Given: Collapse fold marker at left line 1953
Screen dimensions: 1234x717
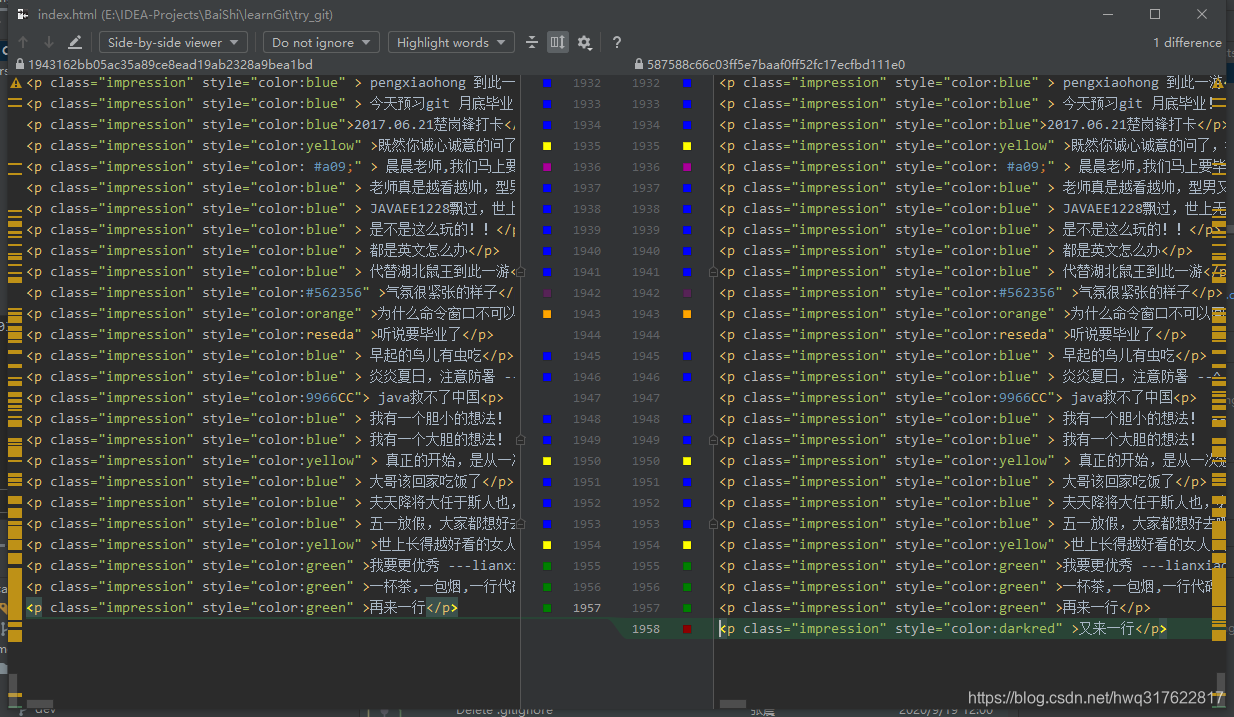Looking at the screenshot, I should (520, 524).
